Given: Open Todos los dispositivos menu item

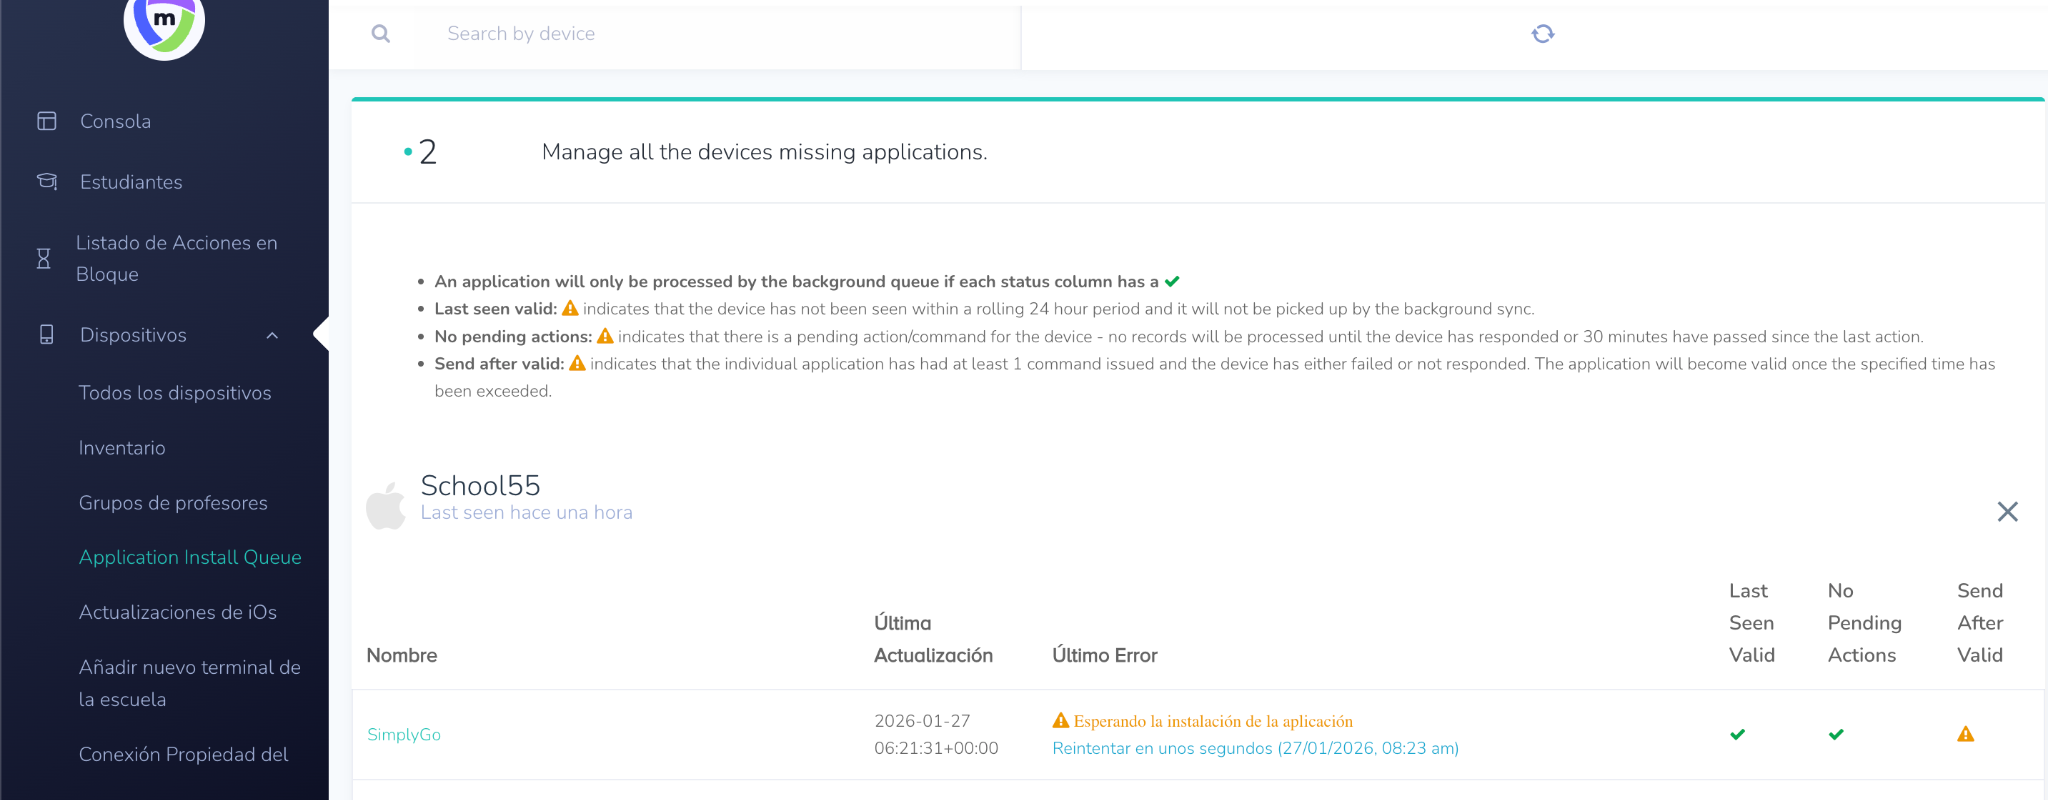Looking at the screenshot, I should pos(175,393).
